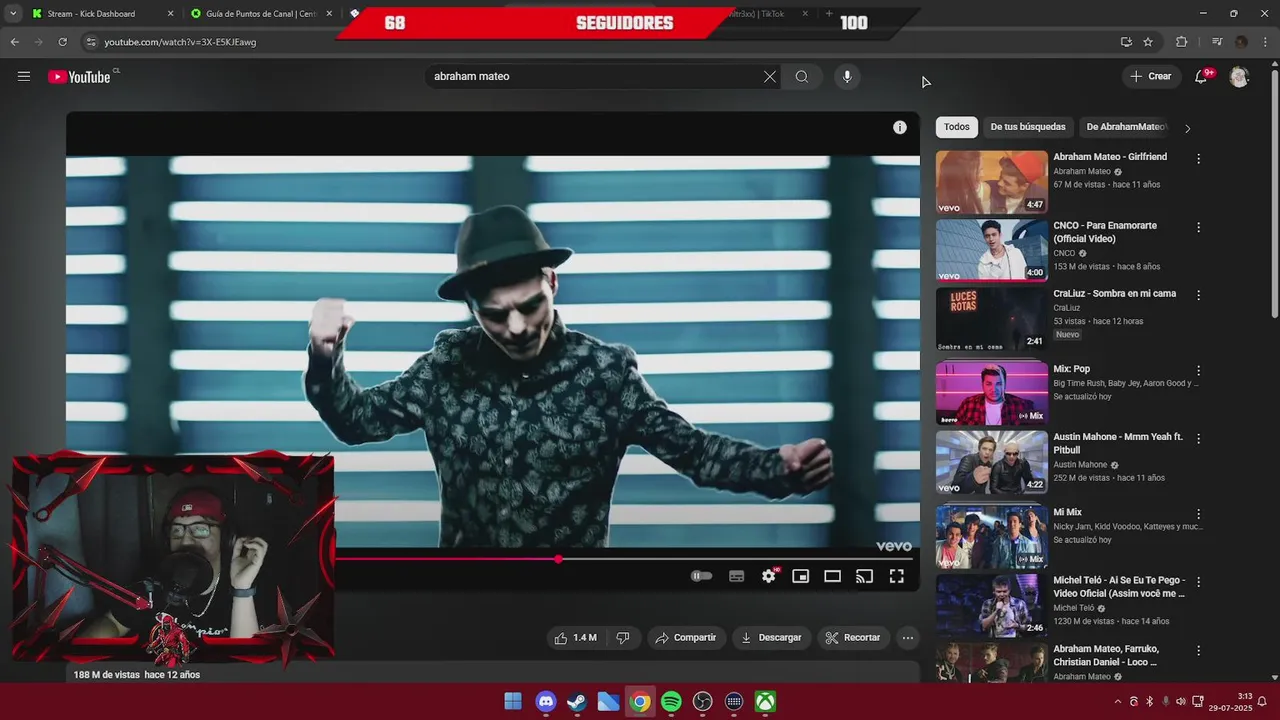Open the options menu for CNCO - Para Enamorarte
The height and width of the screenshot is (720, 1280).
1198,227
